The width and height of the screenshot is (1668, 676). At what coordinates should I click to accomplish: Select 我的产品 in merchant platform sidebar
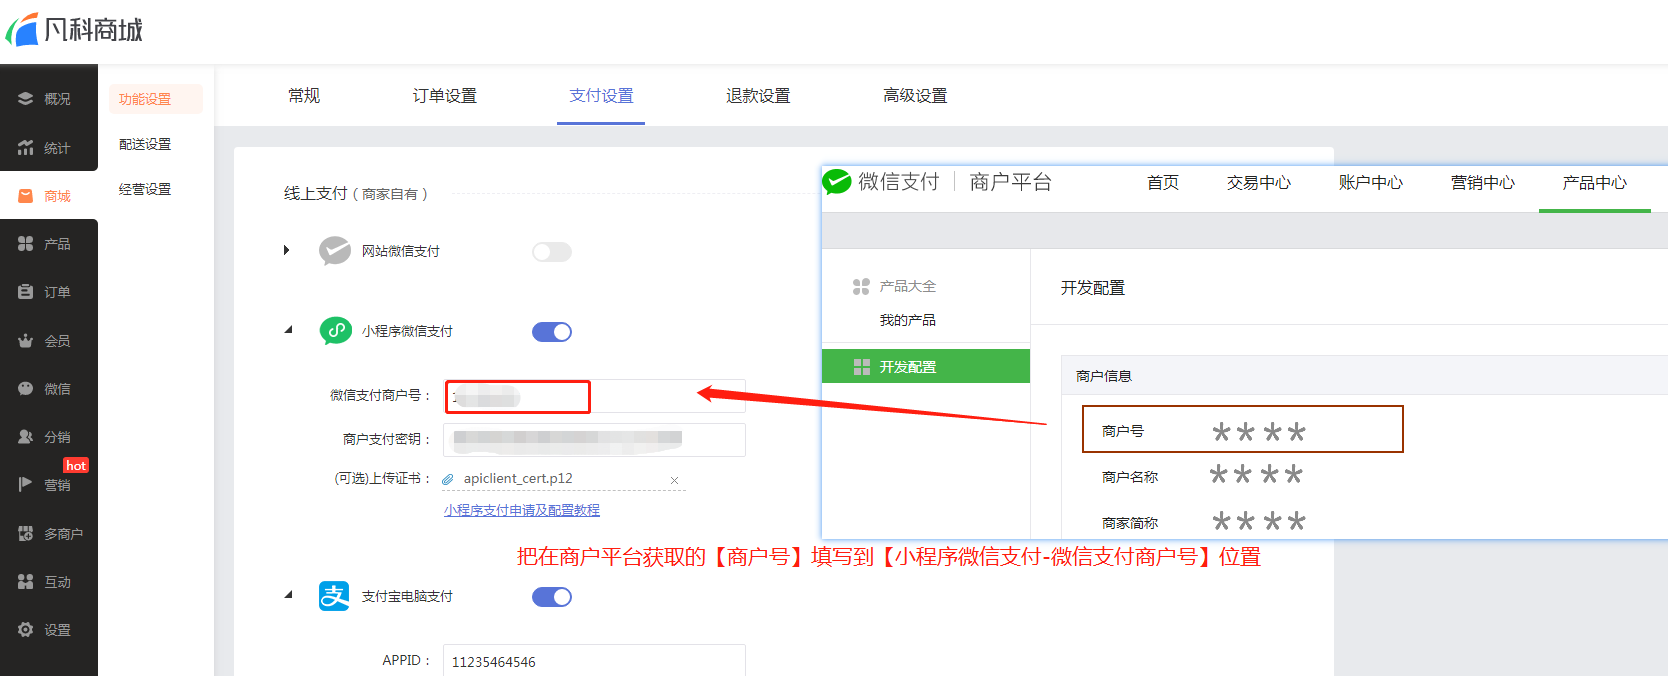[x=908, y=320]
